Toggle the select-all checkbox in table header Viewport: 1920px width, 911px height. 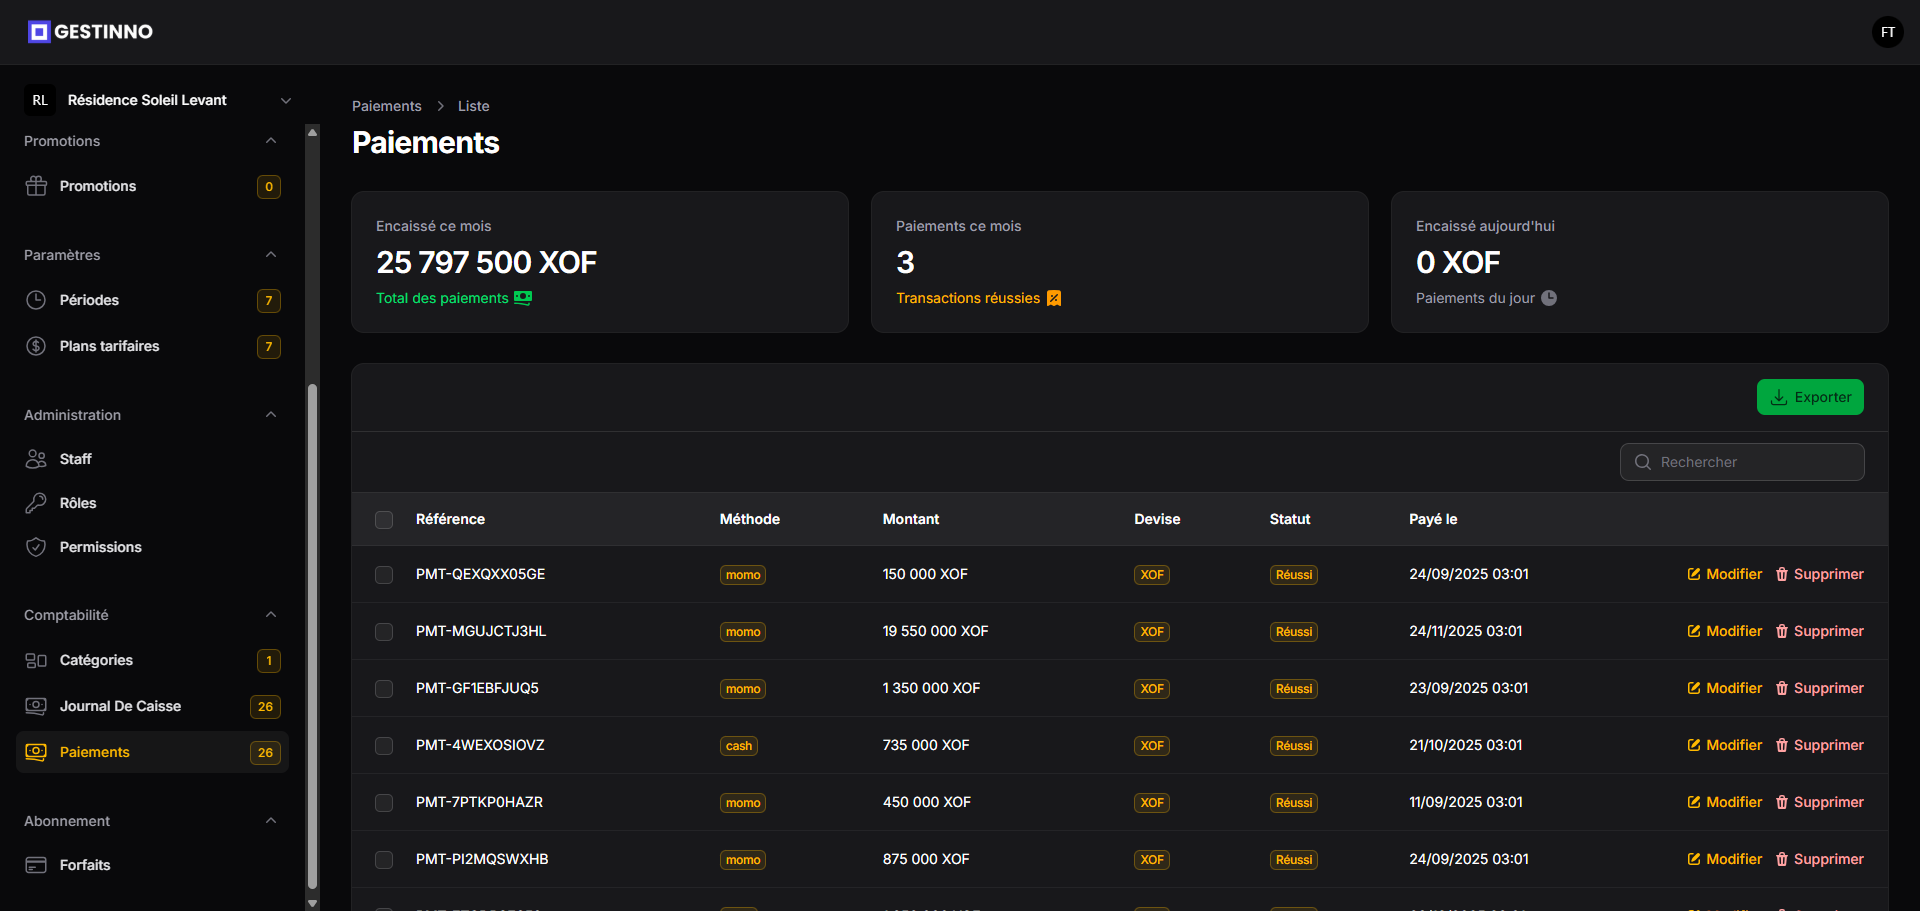(x=384, y=520)
